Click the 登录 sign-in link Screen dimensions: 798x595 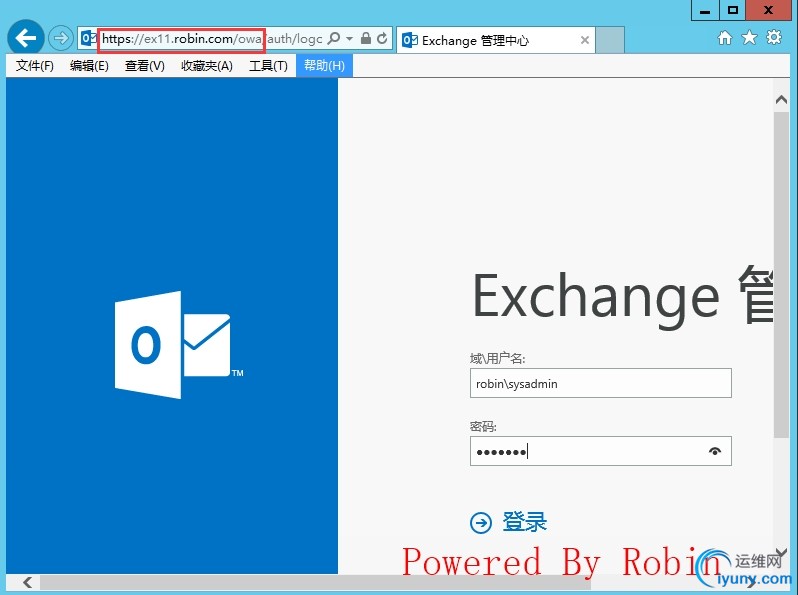(524, 522)
